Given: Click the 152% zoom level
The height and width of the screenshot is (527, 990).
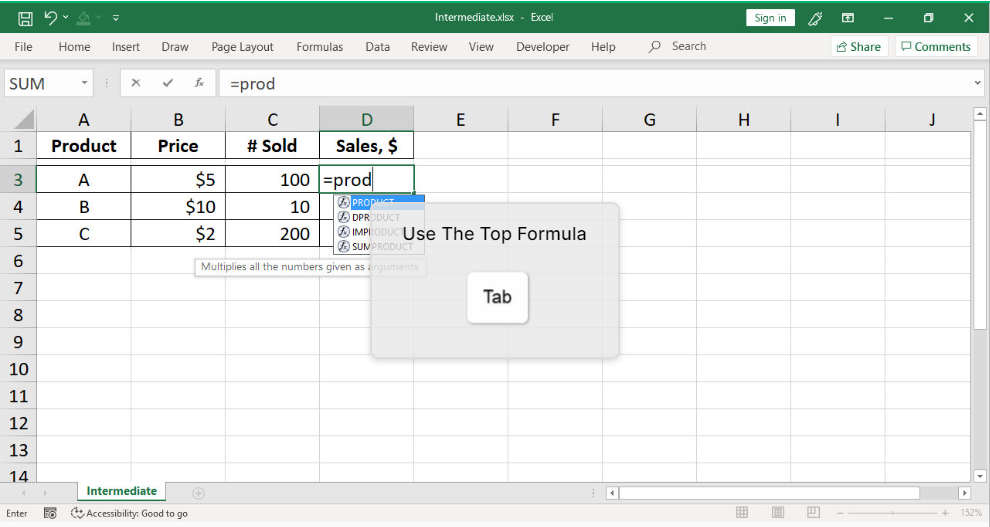Looking at the screenshot, I should point(971,513).
